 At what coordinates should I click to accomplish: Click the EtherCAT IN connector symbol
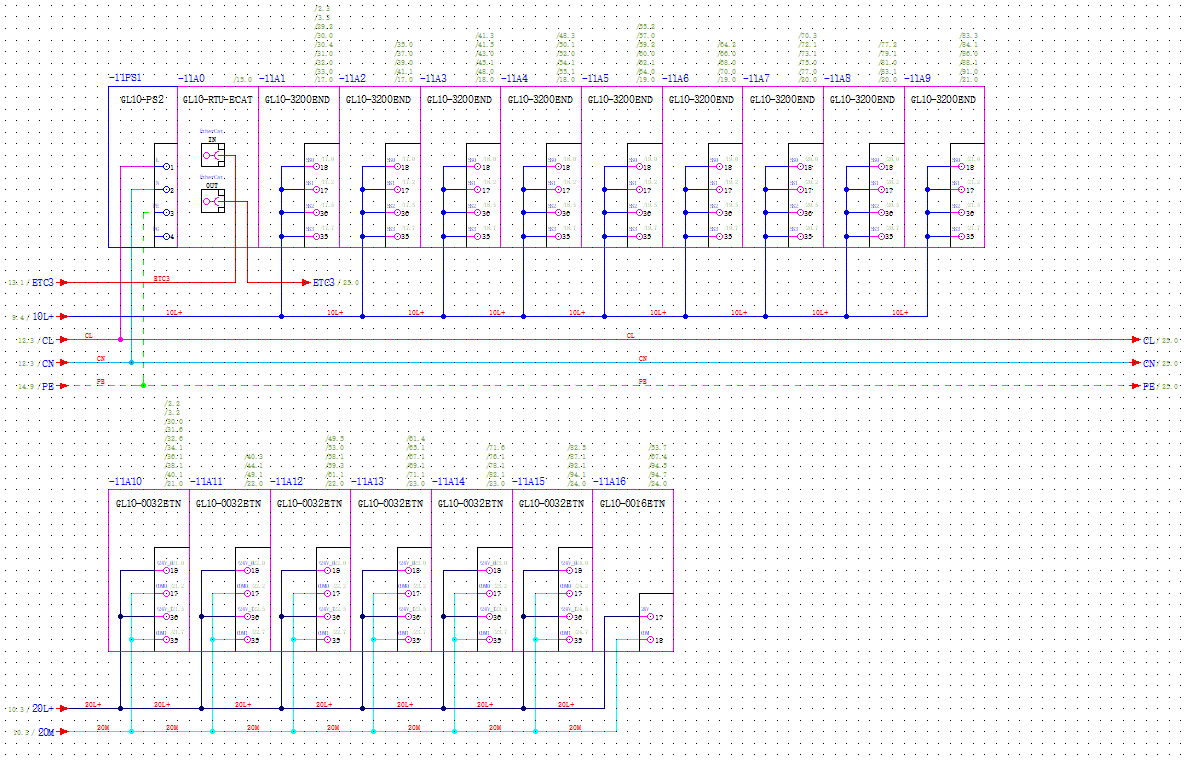click(x=213, y=155)
